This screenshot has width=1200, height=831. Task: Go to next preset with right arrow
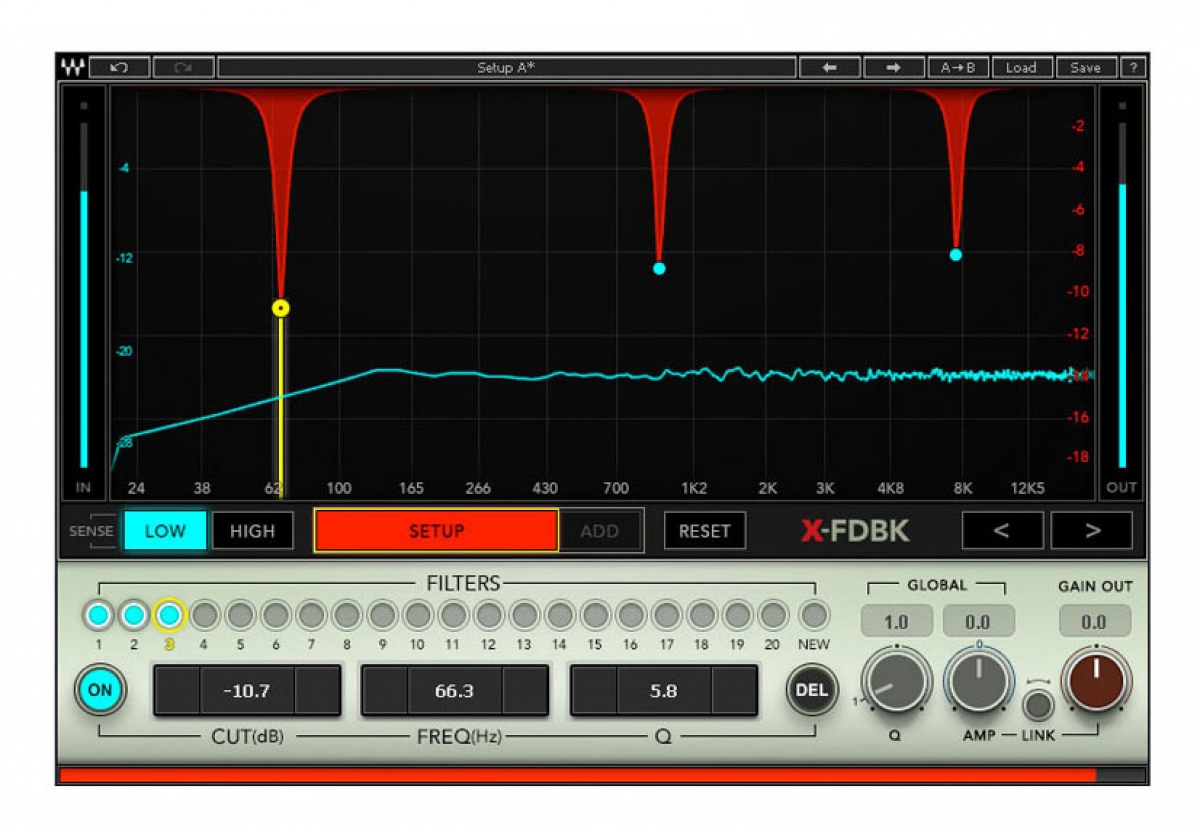[x=894, y=68]
